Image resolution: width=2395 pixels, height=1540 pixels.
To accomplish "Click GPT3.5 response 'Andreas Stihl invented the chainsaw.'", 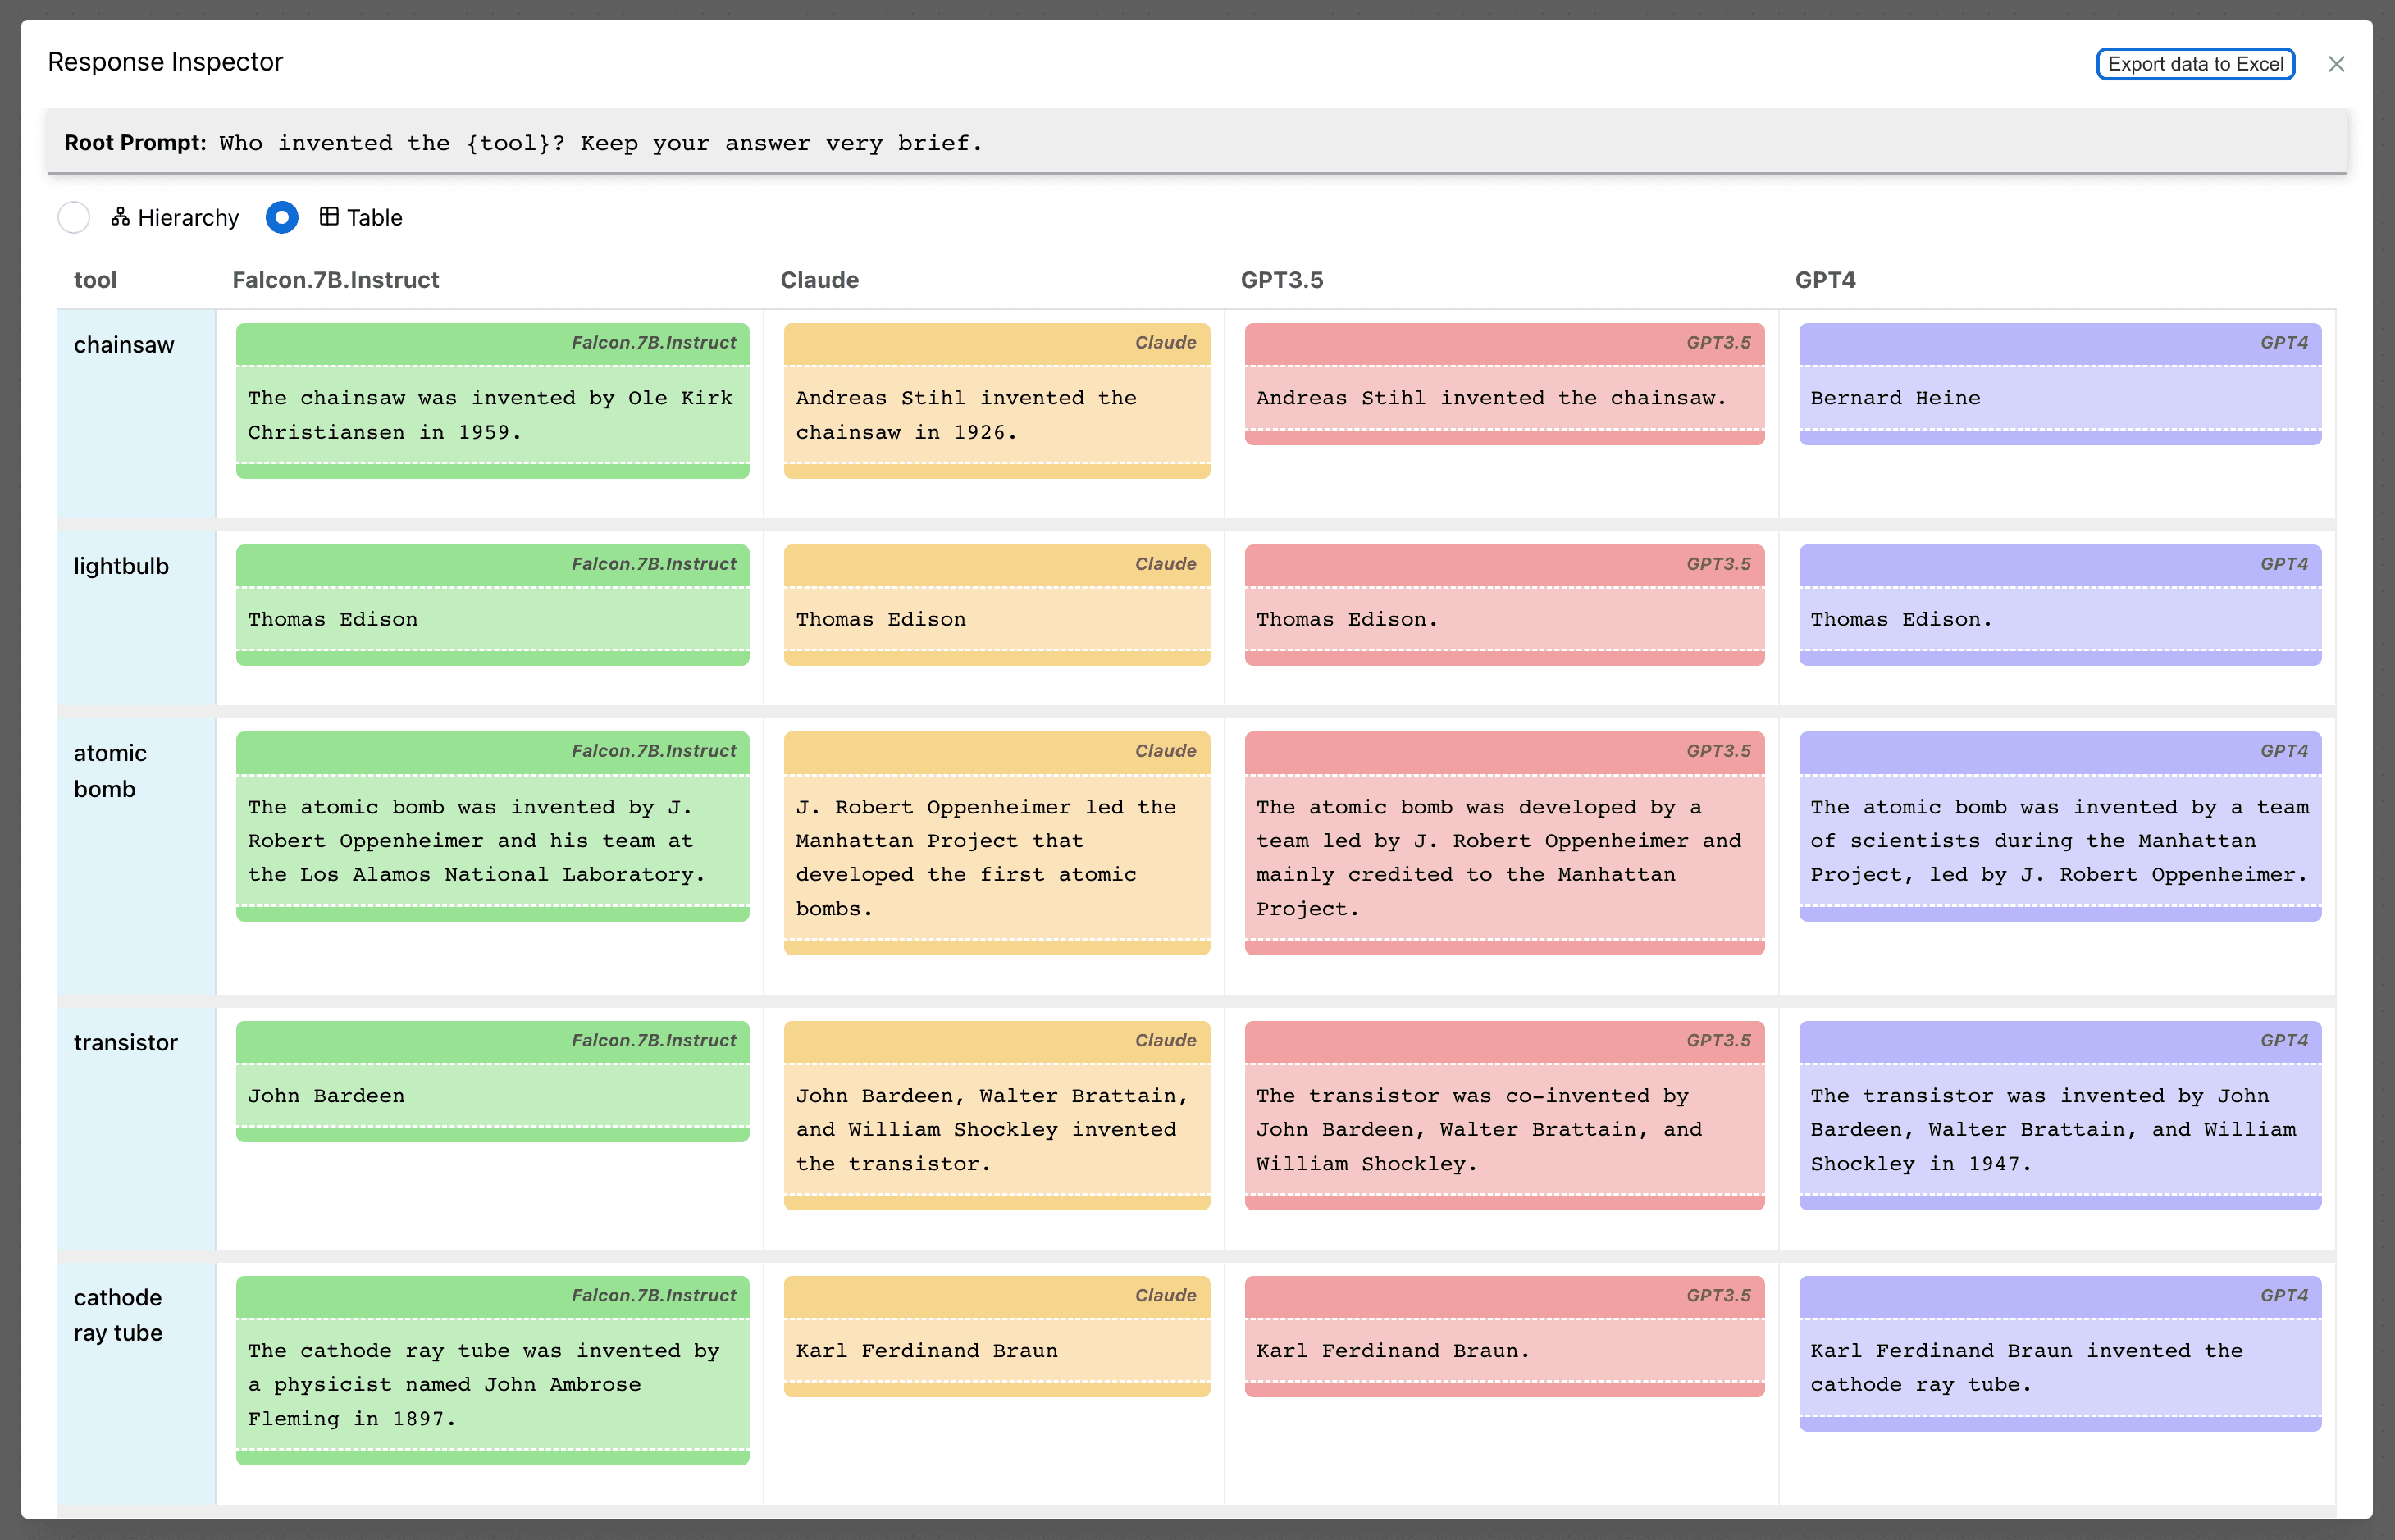I will (1504, 398).
